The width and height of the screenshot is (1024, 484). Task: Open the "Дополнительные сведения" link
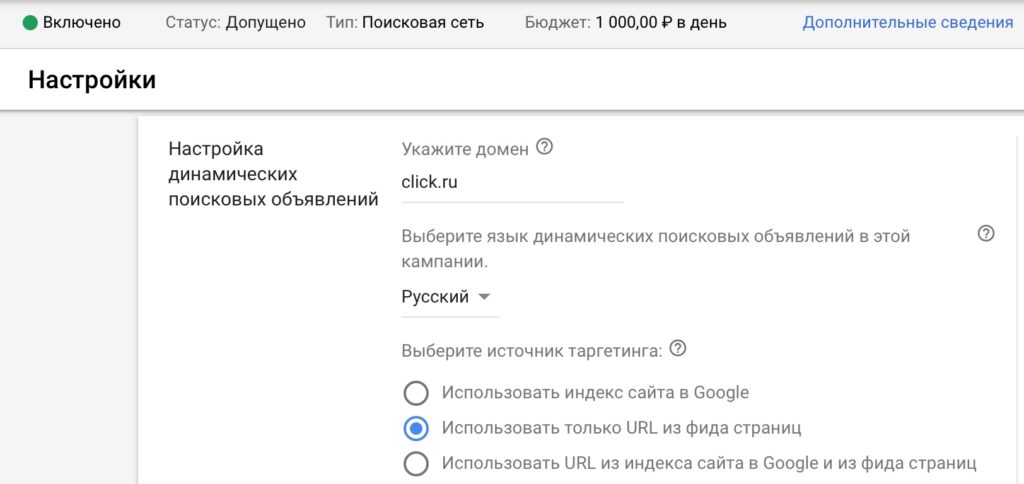907,22
